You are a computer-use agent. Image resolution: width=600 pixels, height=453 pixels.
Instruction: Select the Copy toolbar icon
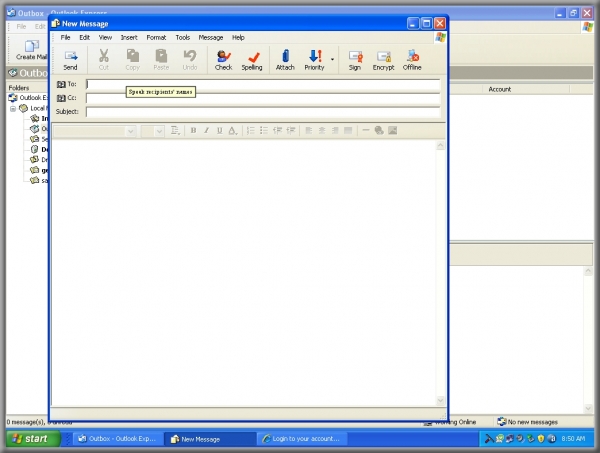pos(133,60)
